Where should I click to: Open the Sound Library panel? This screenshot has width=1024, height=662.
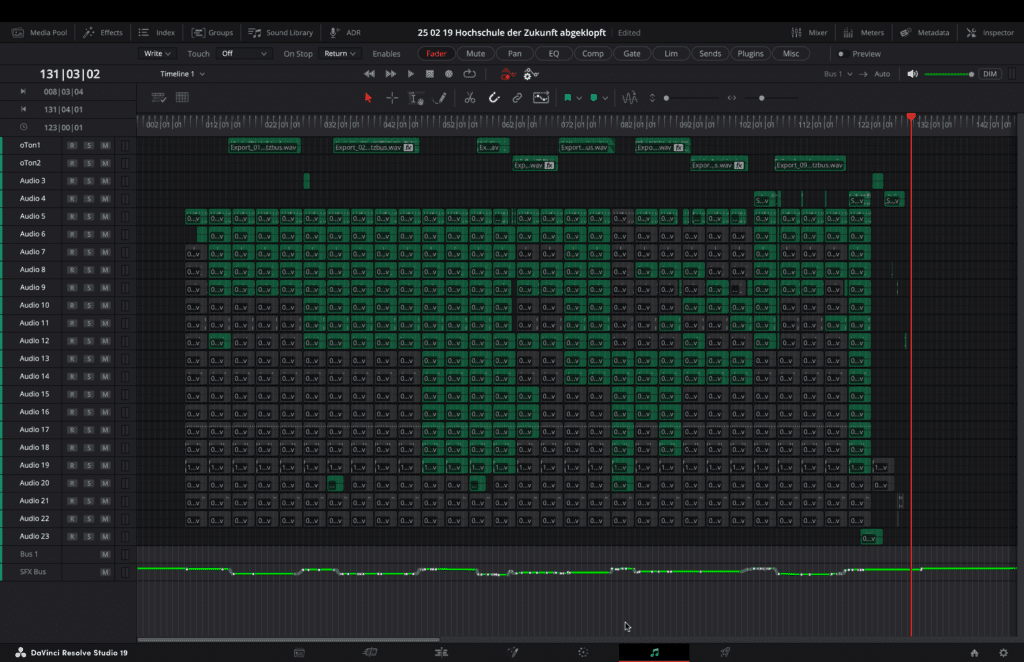[x=281, y=32]
